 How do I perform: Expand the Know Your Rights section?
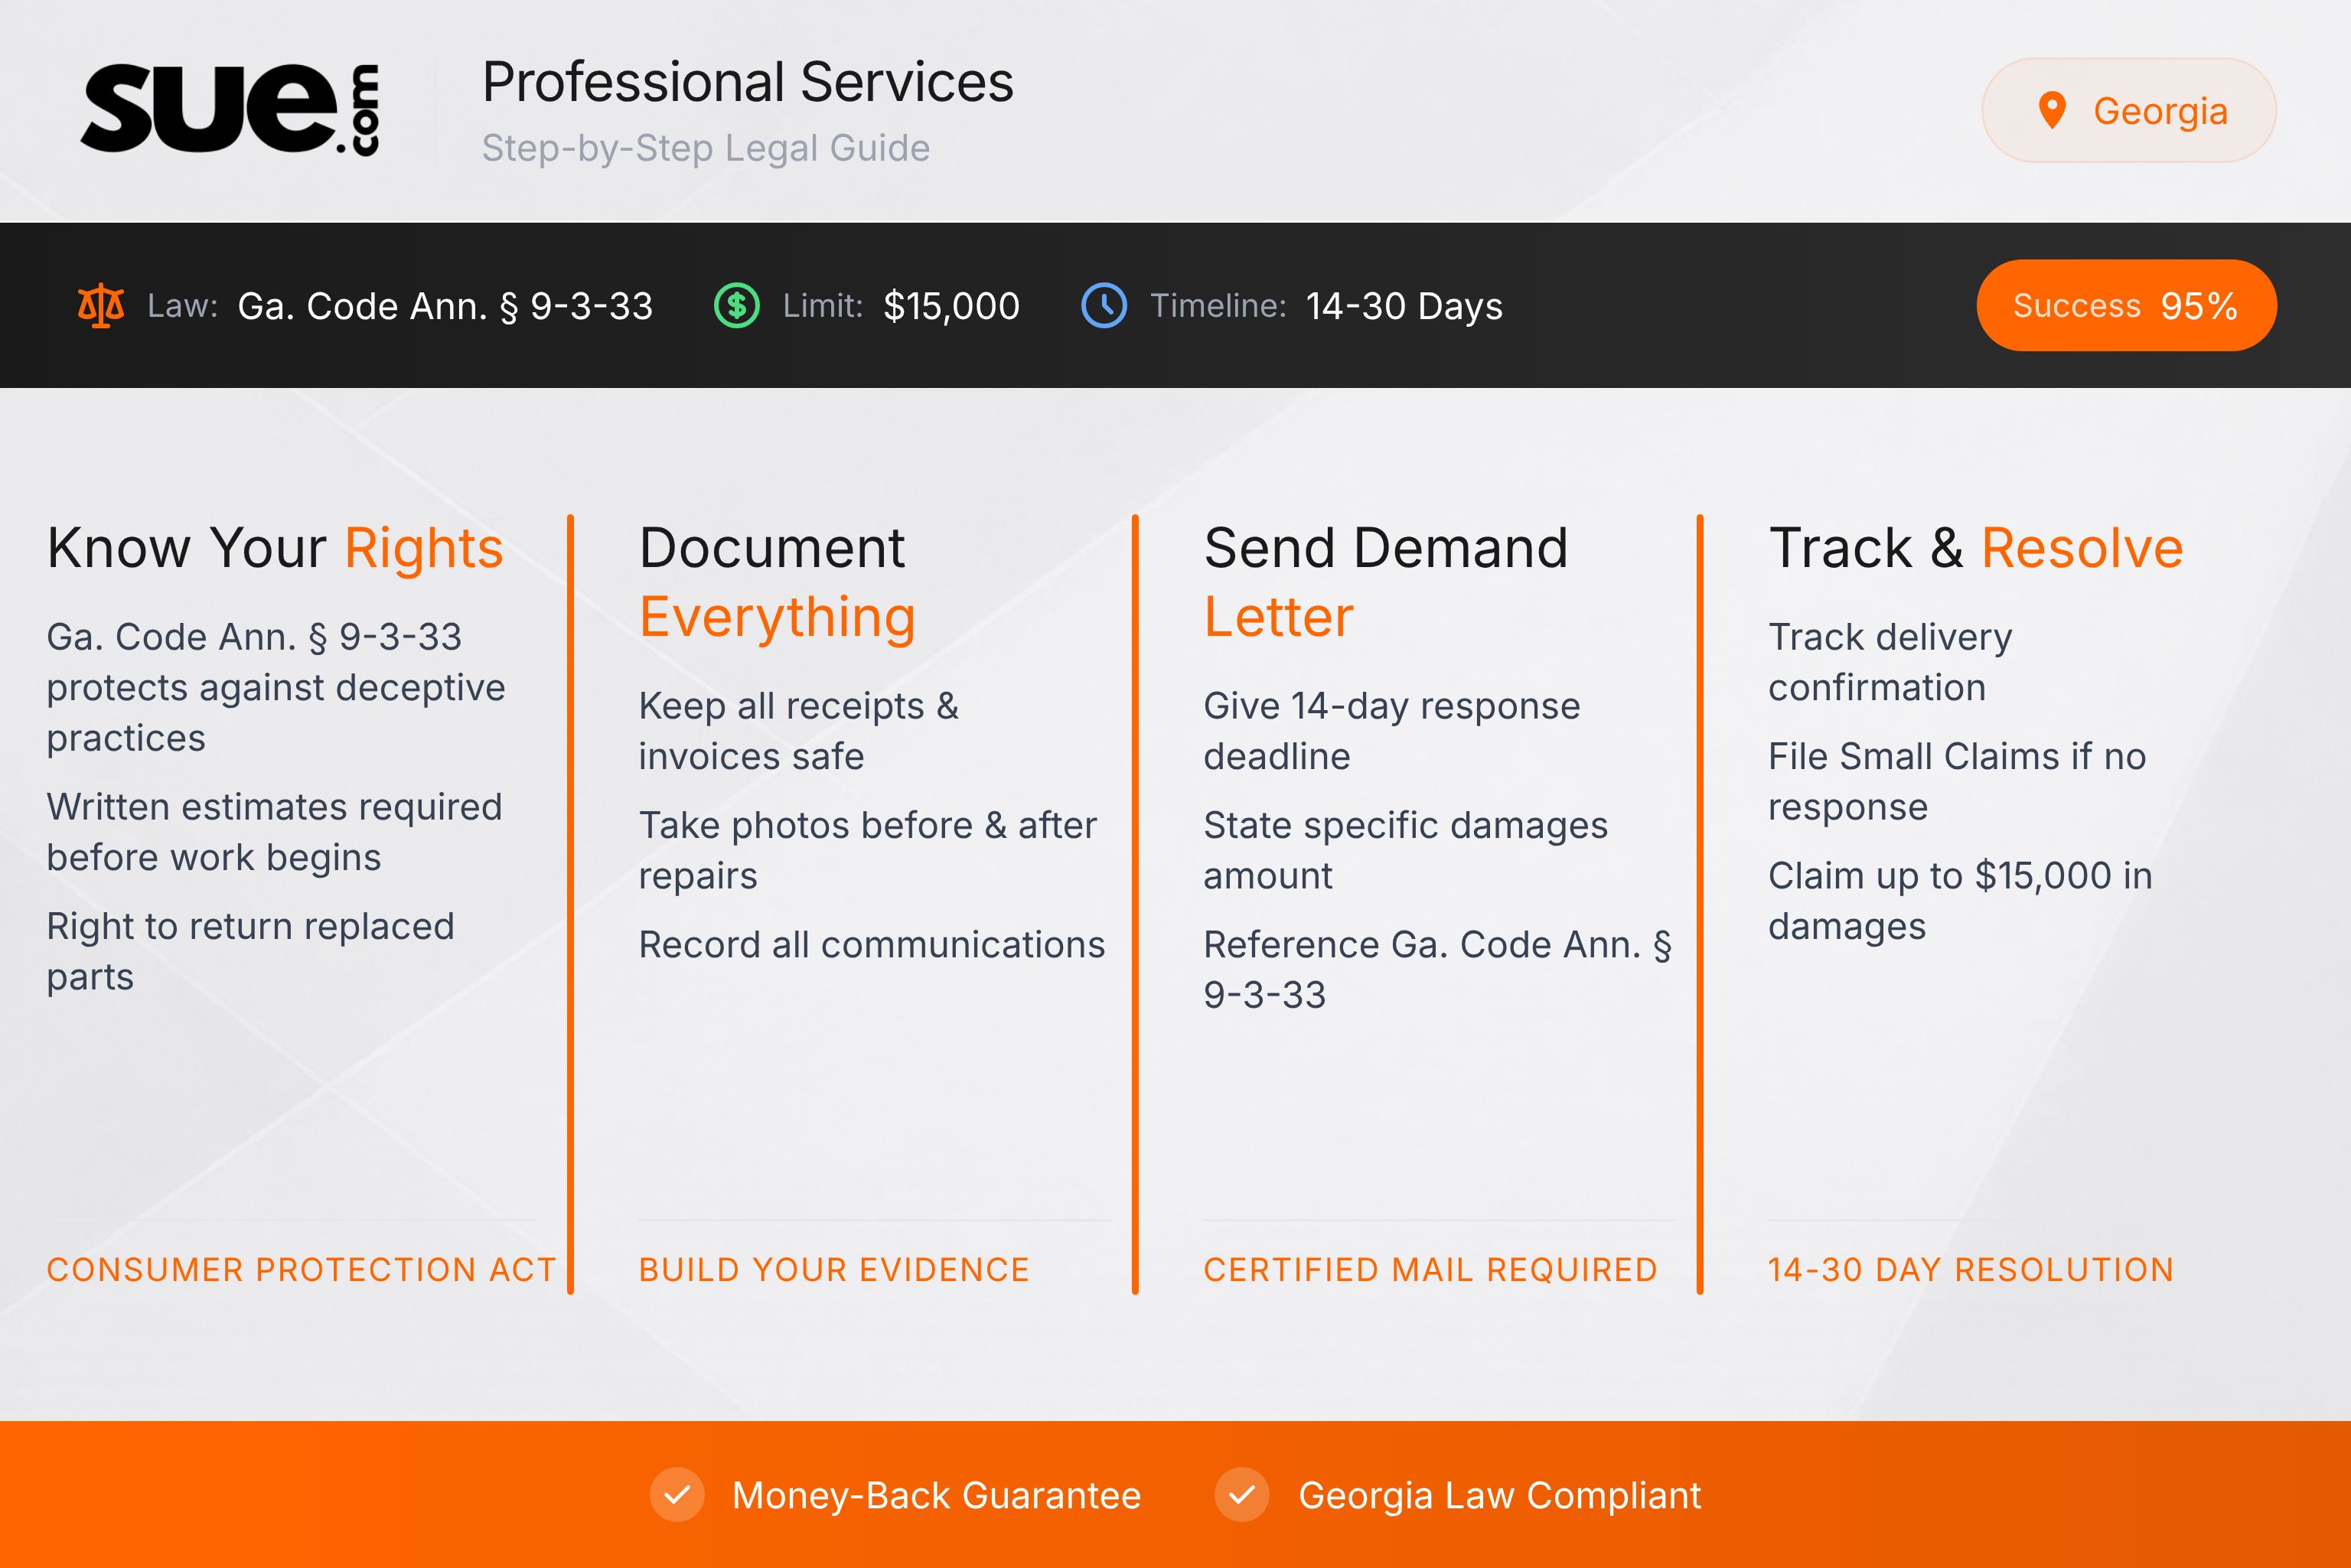pos(274,547)
